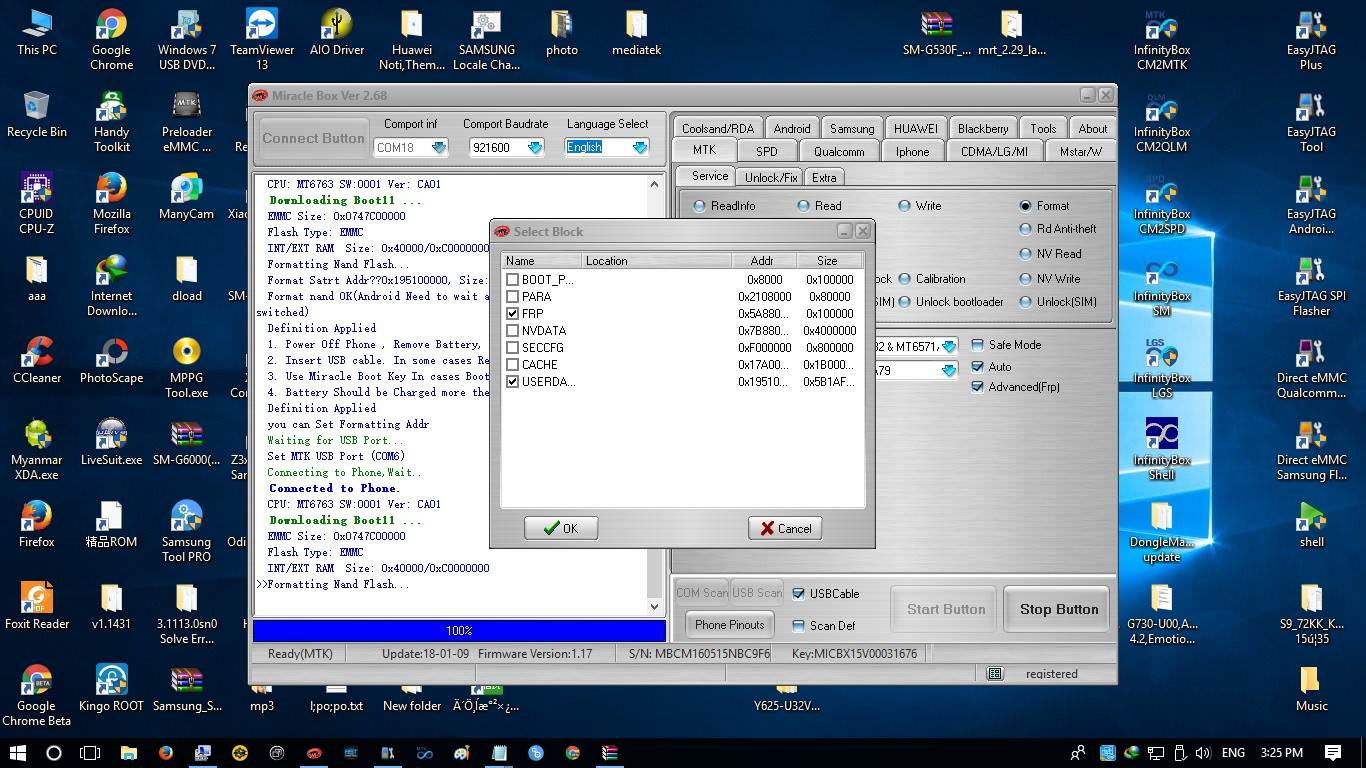Switch to the Extra tab
The width and height of the screenshot is (1366, 768).
point(824,178)
